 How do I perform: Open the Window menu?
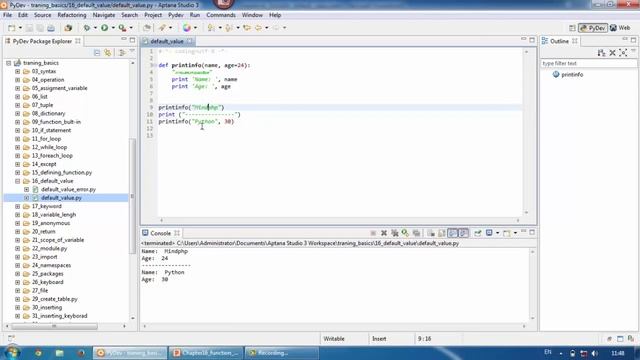(252, 15)
